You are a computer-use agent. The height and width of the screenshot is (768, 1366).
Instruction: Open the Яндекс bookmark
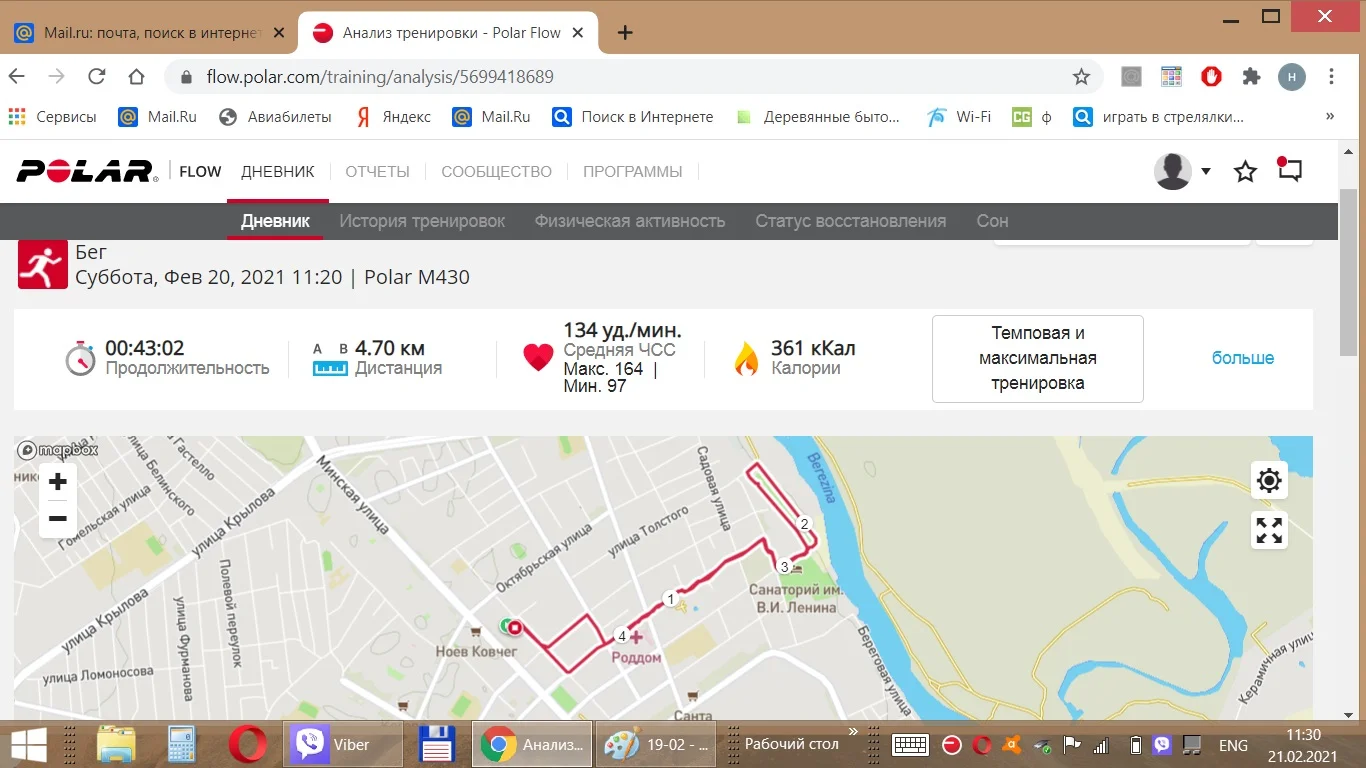393,117
